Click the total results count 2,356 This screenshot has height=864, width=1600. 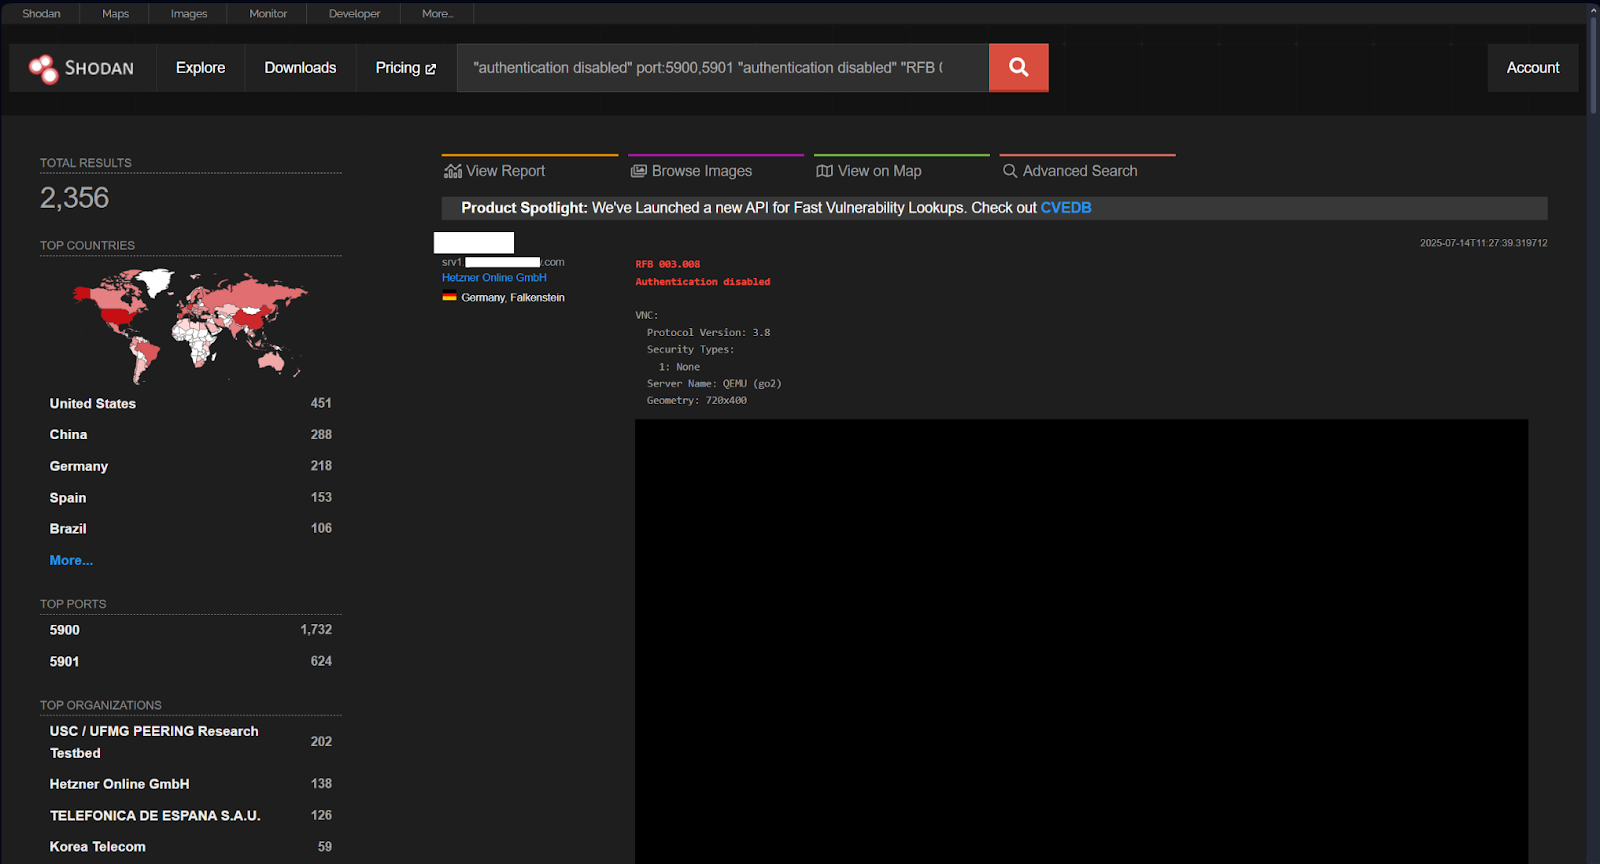pos(74,198)
